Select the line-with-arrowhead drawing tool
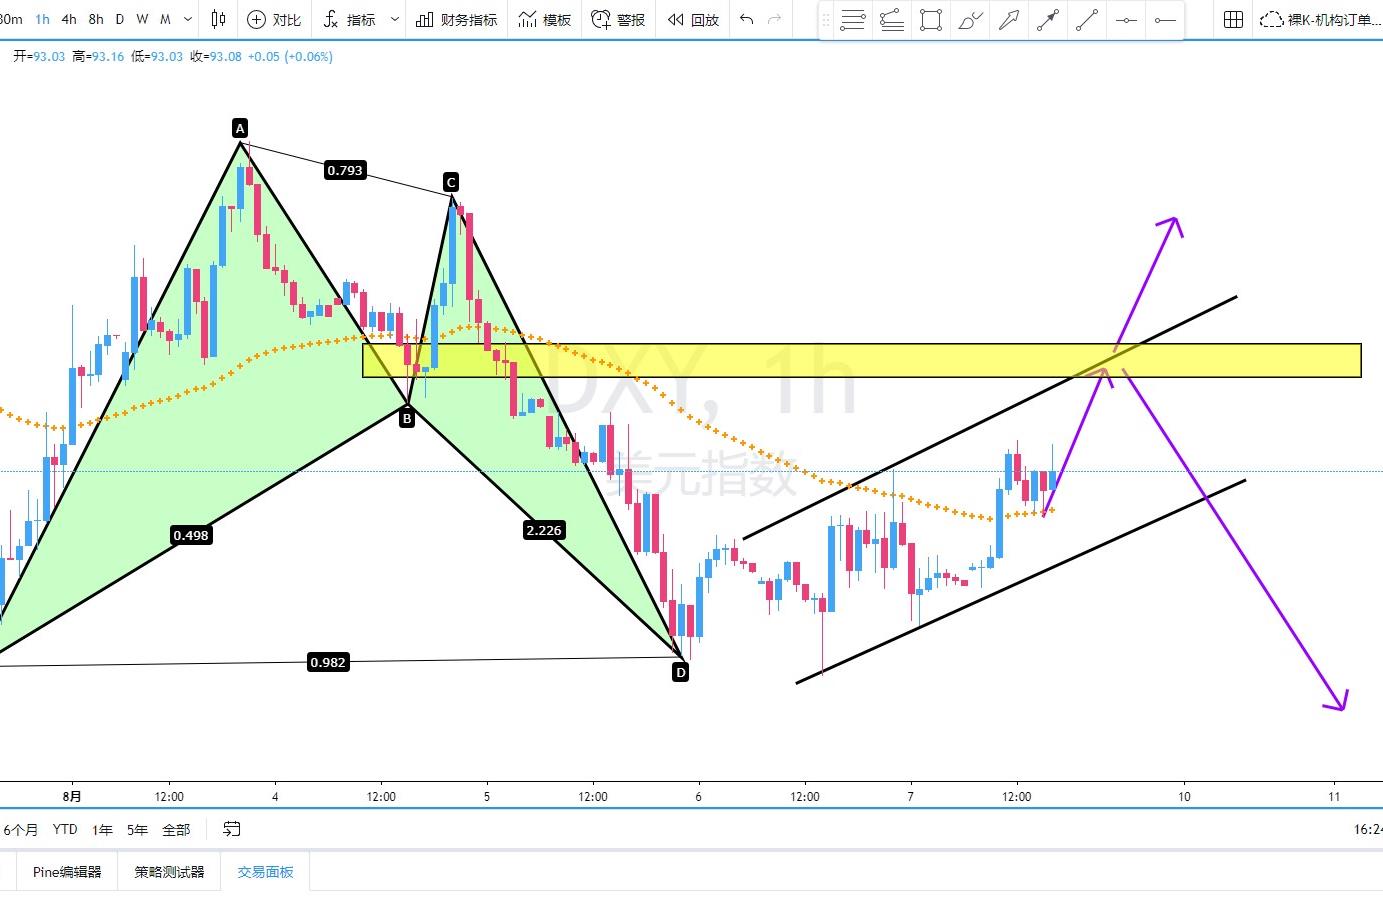Viewport: 1383px width, 921px height. click(1048, 20)
